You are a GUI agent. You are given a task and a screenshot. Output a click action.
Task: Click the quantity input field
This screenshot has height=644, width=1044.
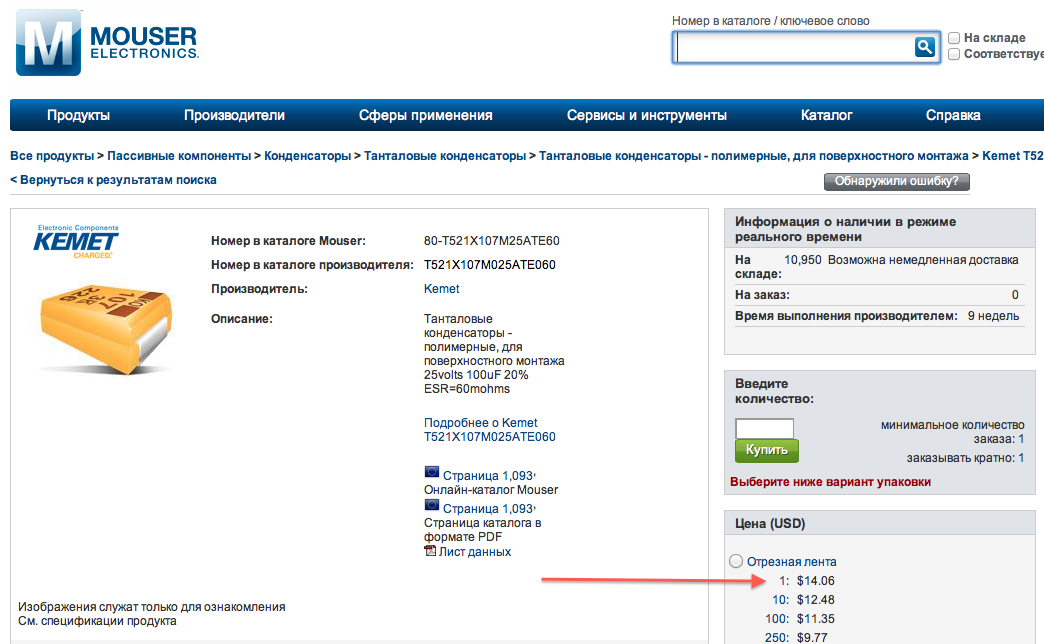764,428
